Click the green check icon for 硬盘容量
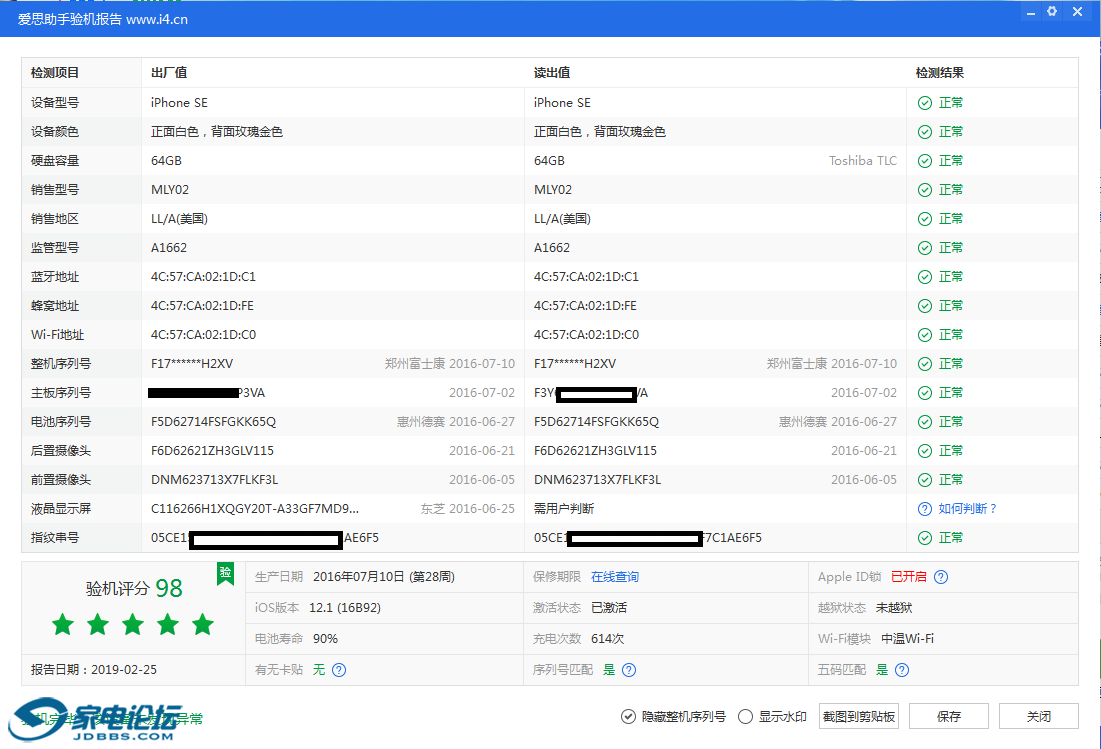This screenshot has width=1101, height=749. coord(925,161)
